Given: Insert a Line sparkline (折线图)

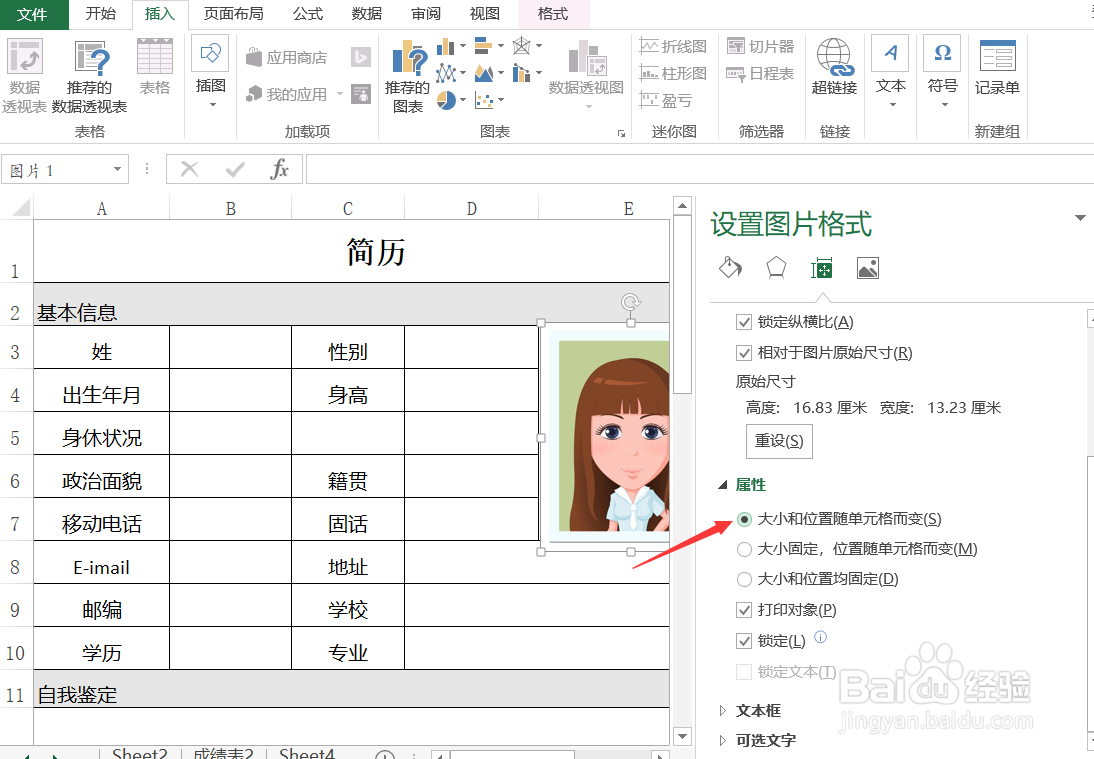Looking at the screenshot, I should 673,46.
